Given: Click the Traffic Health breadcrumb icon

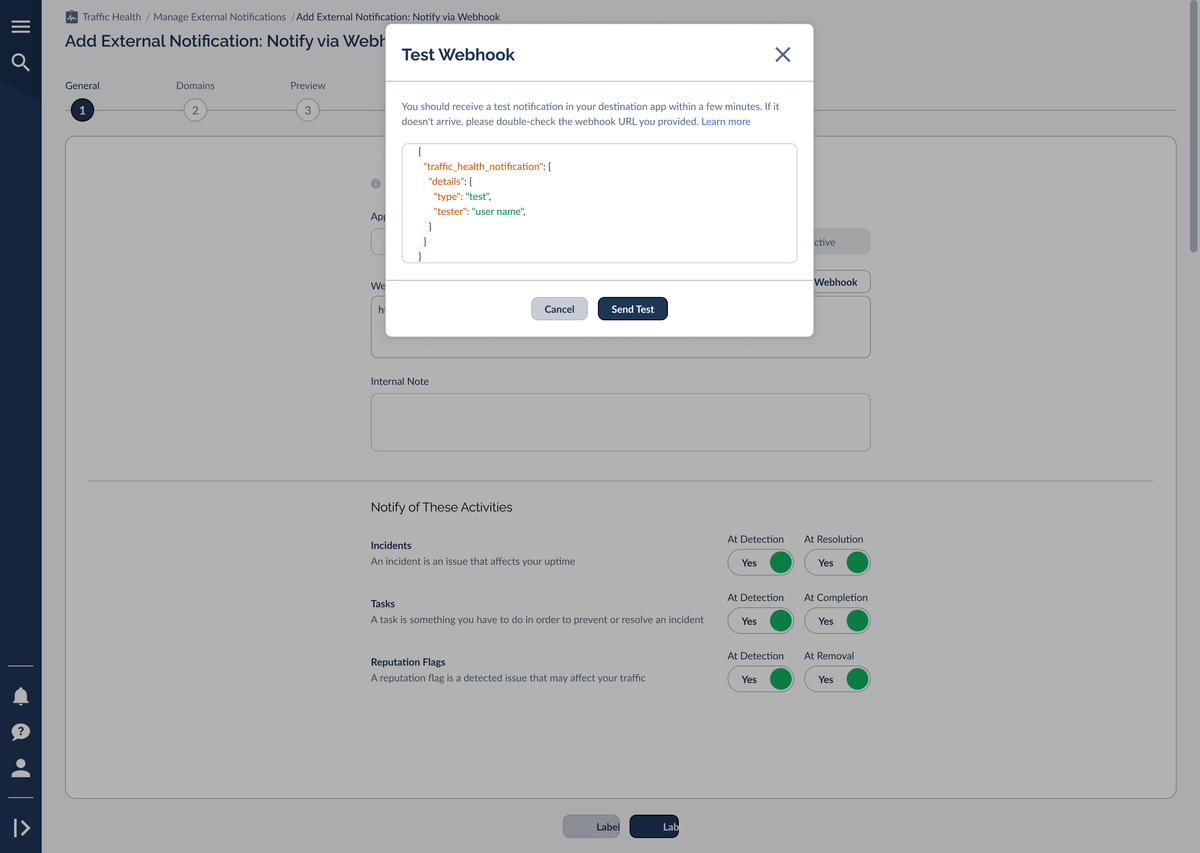Looking at the screenshot, I should click(x=71, y=17).
